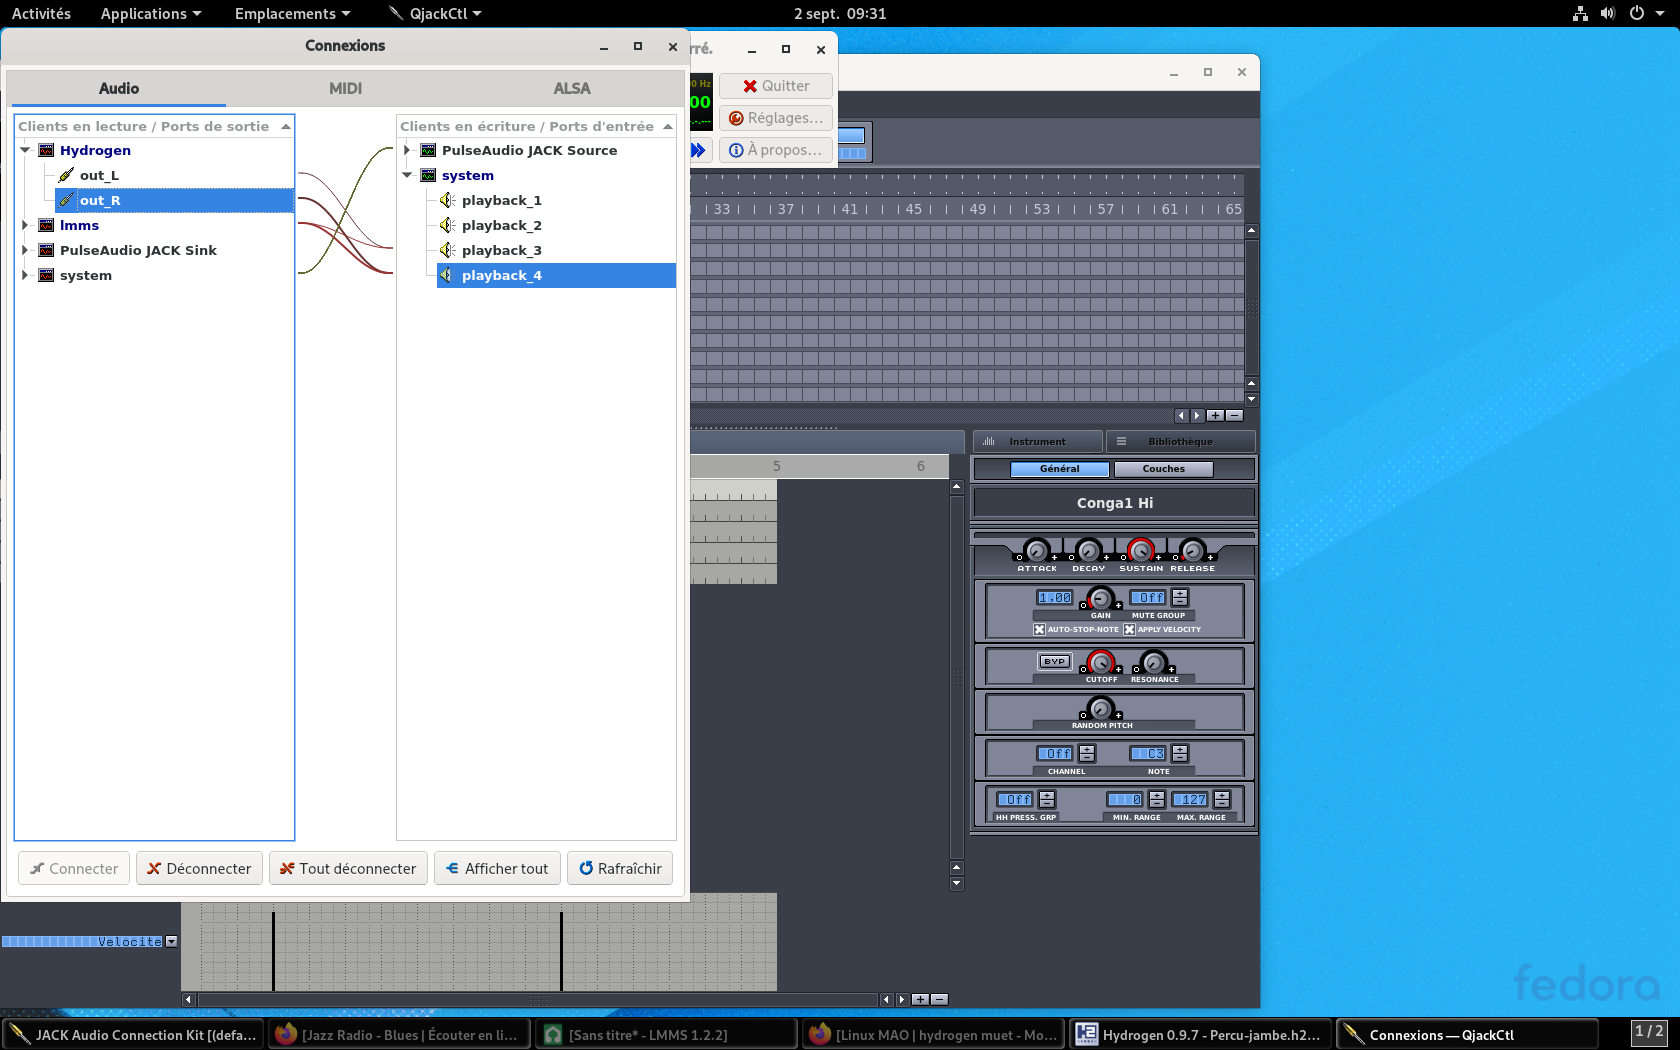Switch to the MIDI tab
Image resolution: width=1680 pixels, height=1050 pixels.
coord(345,88)
